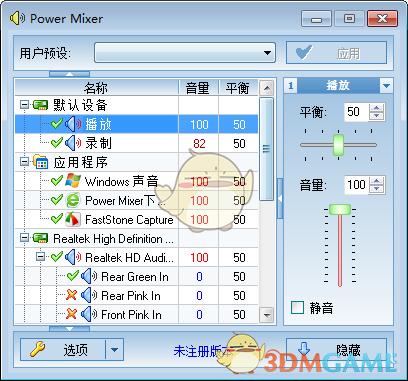Screen dimensions: 408x381
Task: Click the 隐藏 hide button
Action: pos(336,350)
